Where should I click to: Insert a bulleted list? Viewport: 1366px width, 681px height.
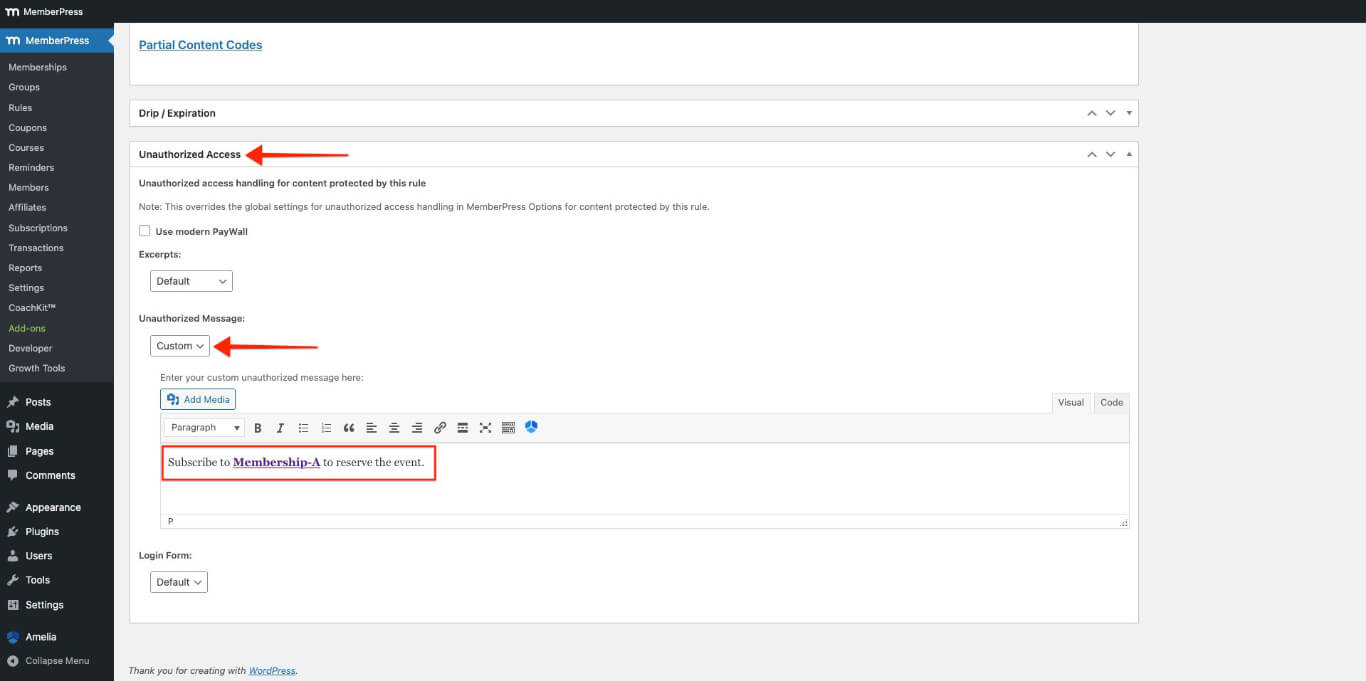coord(303,428)
